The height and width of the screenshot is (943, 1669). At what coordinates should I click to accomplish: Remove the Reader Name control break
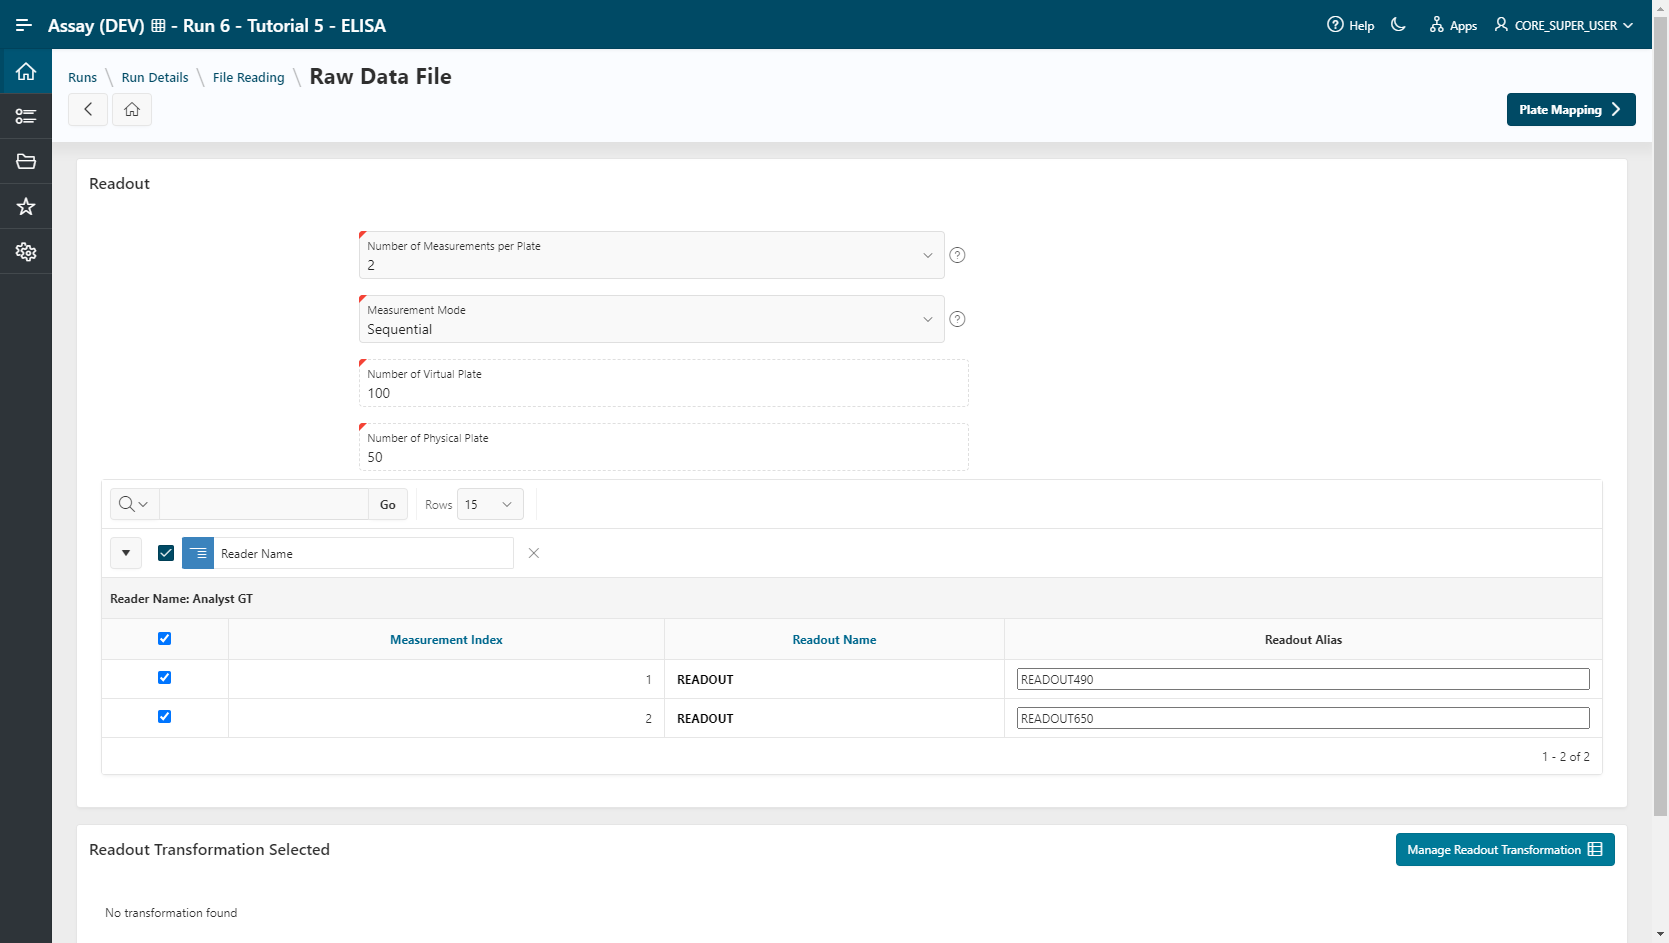tap(534, 553)
